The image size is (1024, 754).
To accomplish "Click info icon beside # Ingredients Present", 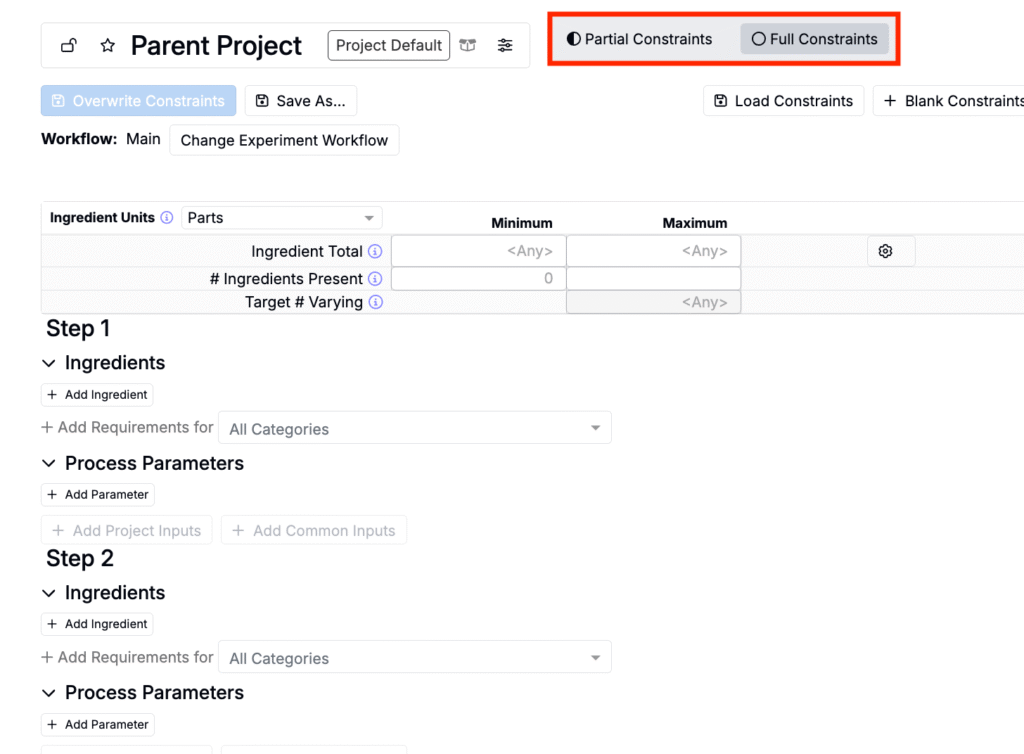I will (x=375, y=279).
